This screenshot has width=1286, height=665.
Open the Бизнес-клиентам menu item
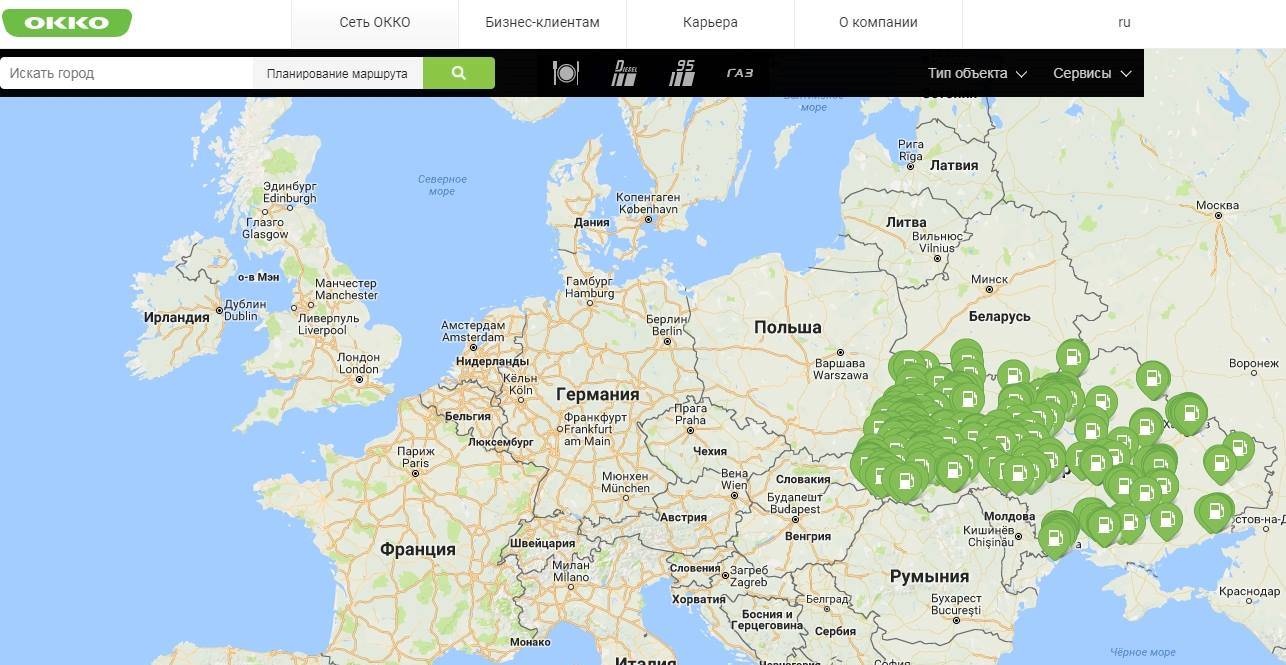pyautogui.click(x=542, y=22)
